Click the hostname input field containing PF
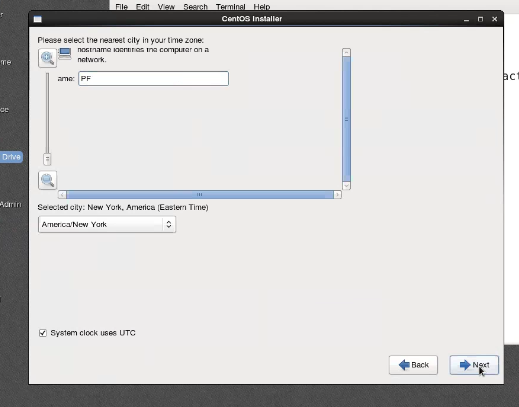The image size is (519, 407). [153, 79]
